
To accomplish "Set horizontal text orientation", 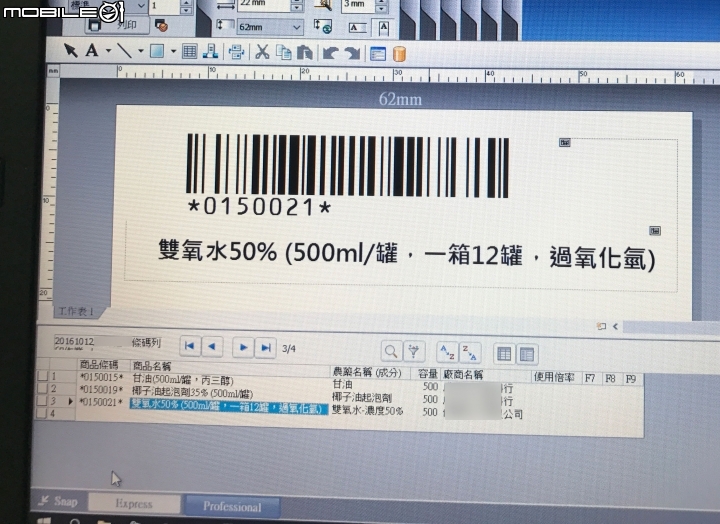I will [358, 28].
